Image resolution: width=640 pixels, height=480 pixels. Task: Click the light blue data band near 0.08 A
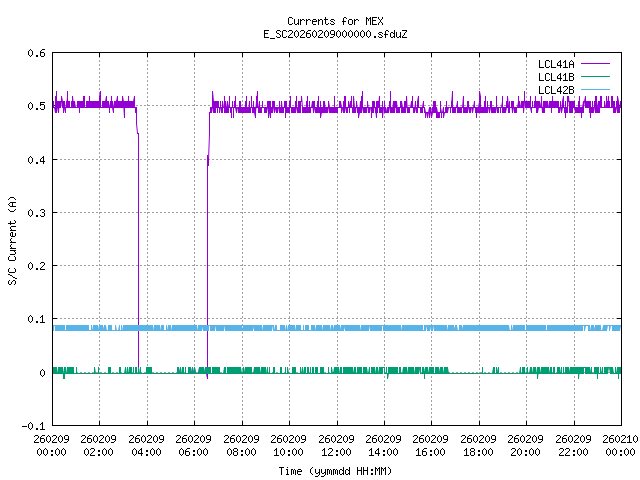tap(334, 328)
